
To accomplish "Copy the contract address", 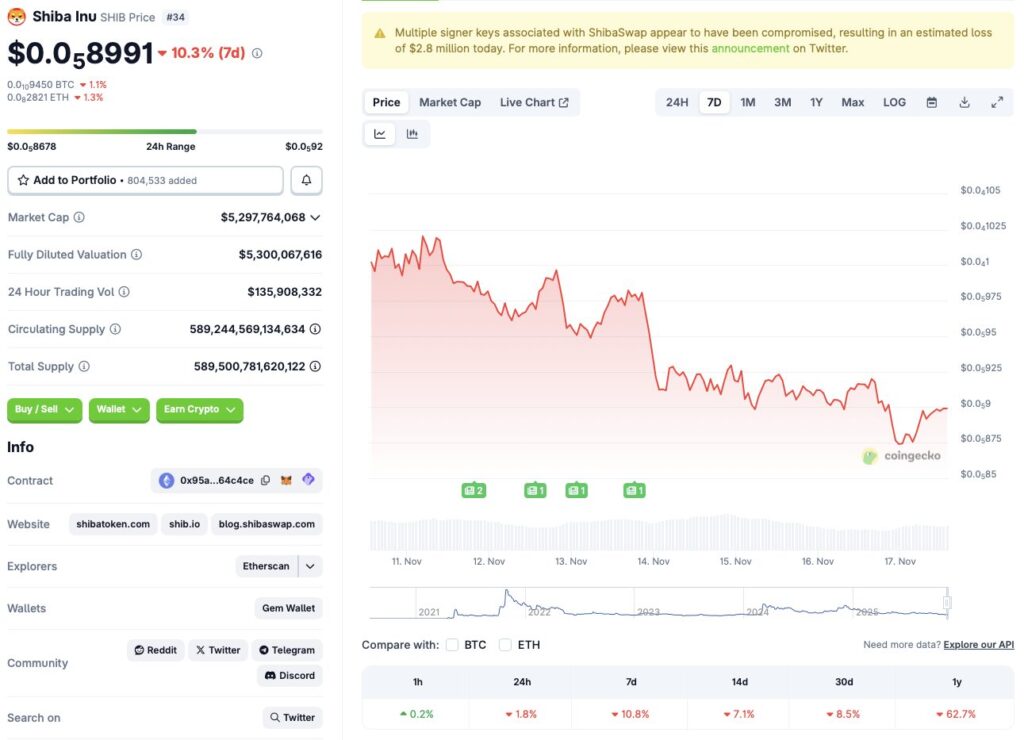I will coord(265,480).
